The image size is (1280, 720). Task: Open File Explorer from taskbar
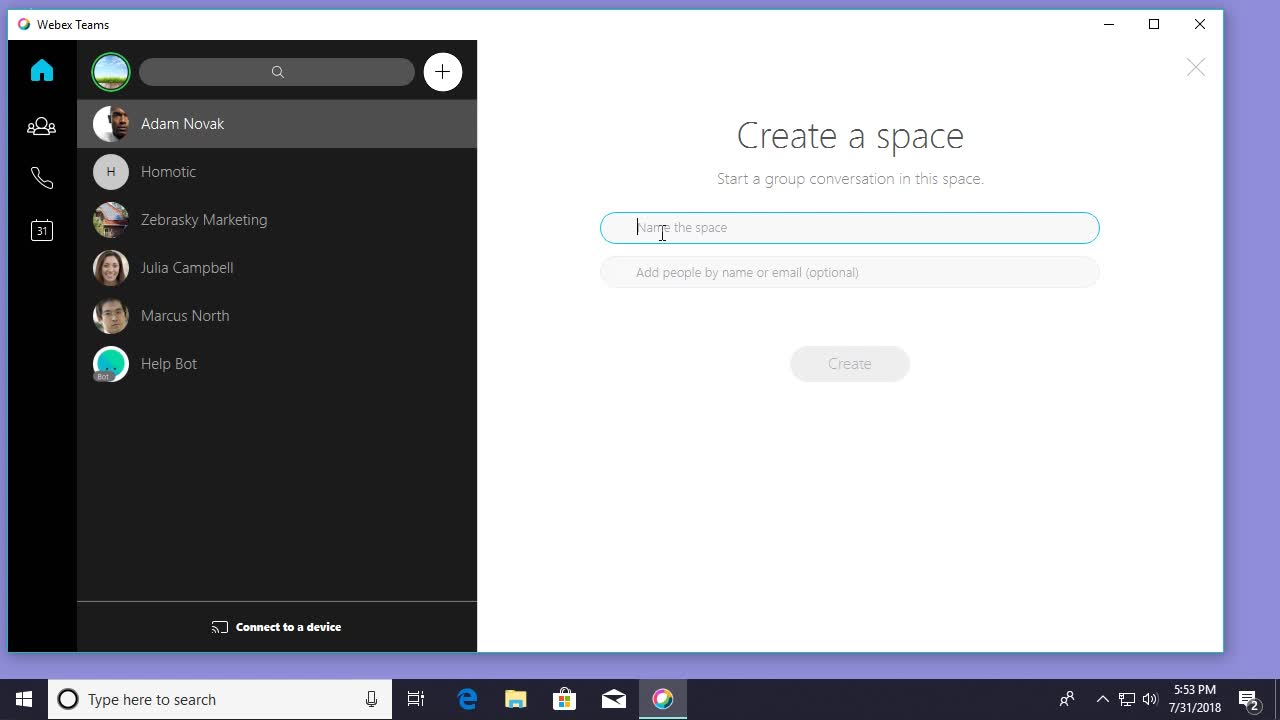tap(515, 699)
